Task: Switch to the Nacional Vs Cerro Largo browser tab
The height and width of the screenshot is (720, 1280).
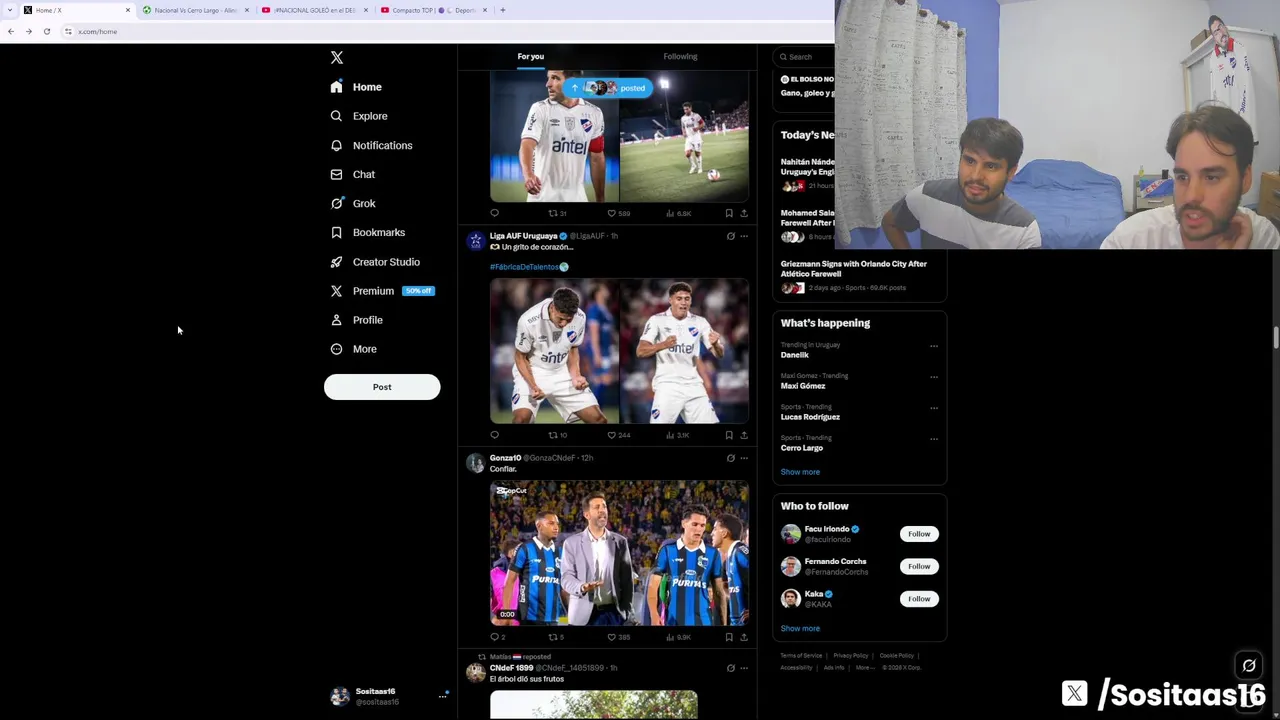Action: coord(195,10)
